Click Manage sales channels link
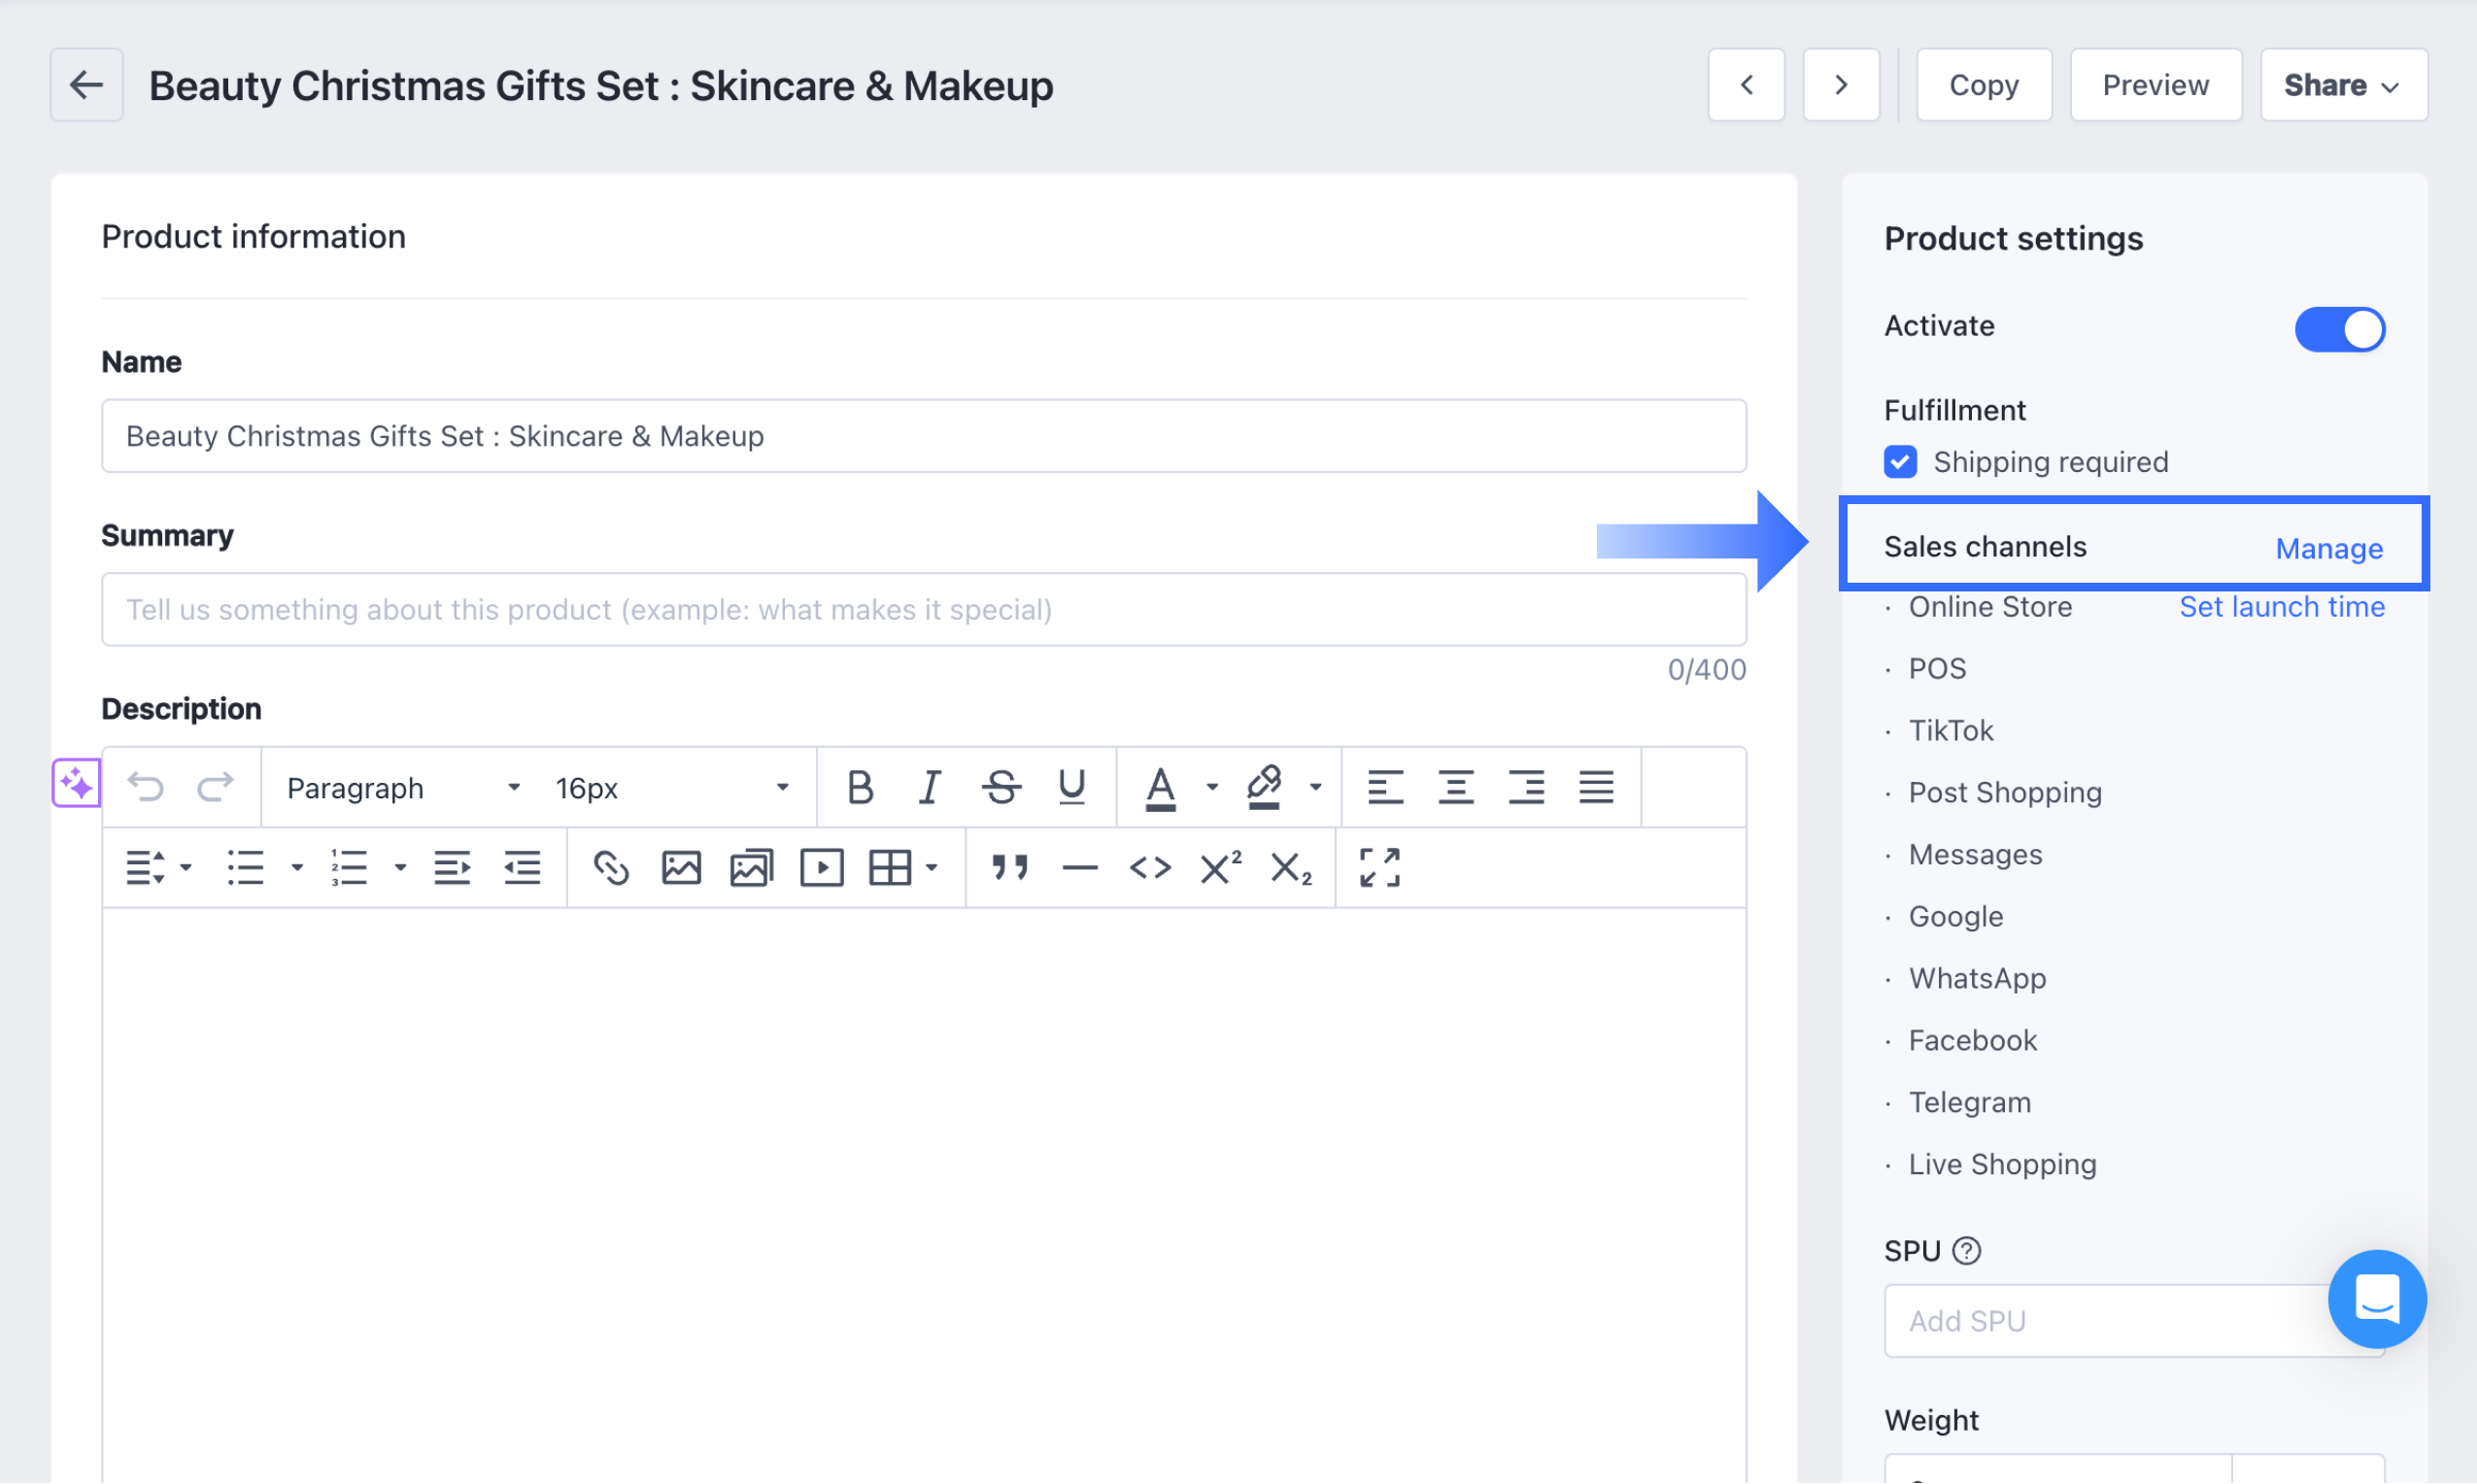The image size is (2477, 1484). tap(2328, 548)
